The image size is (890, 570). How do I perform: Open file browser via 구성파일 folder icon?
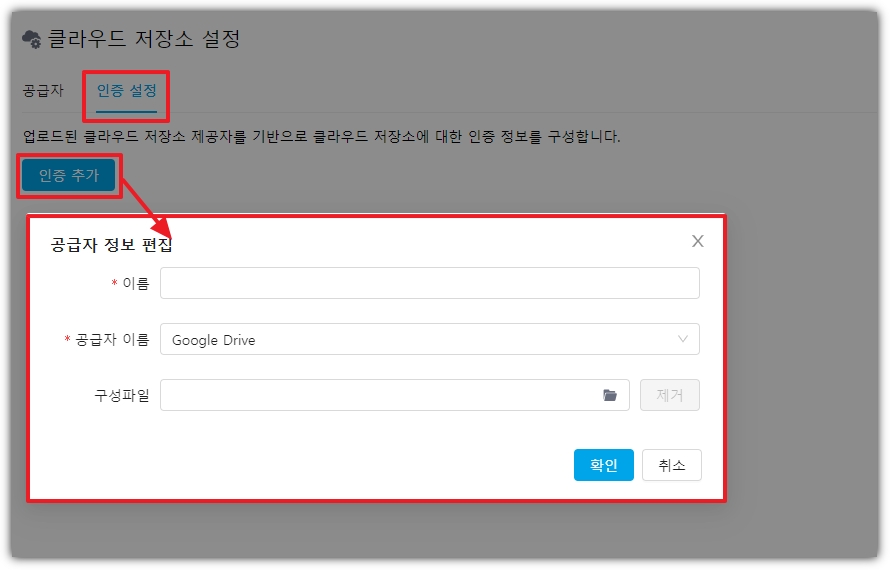coord(610,395)
